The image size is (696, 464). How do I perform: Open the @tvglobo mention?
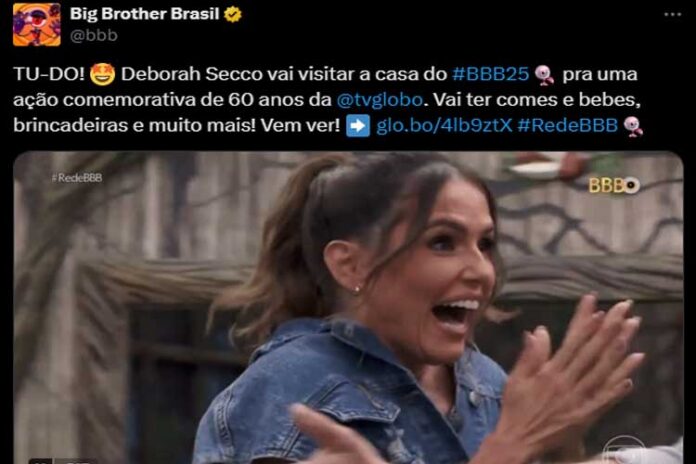point(380,99)
